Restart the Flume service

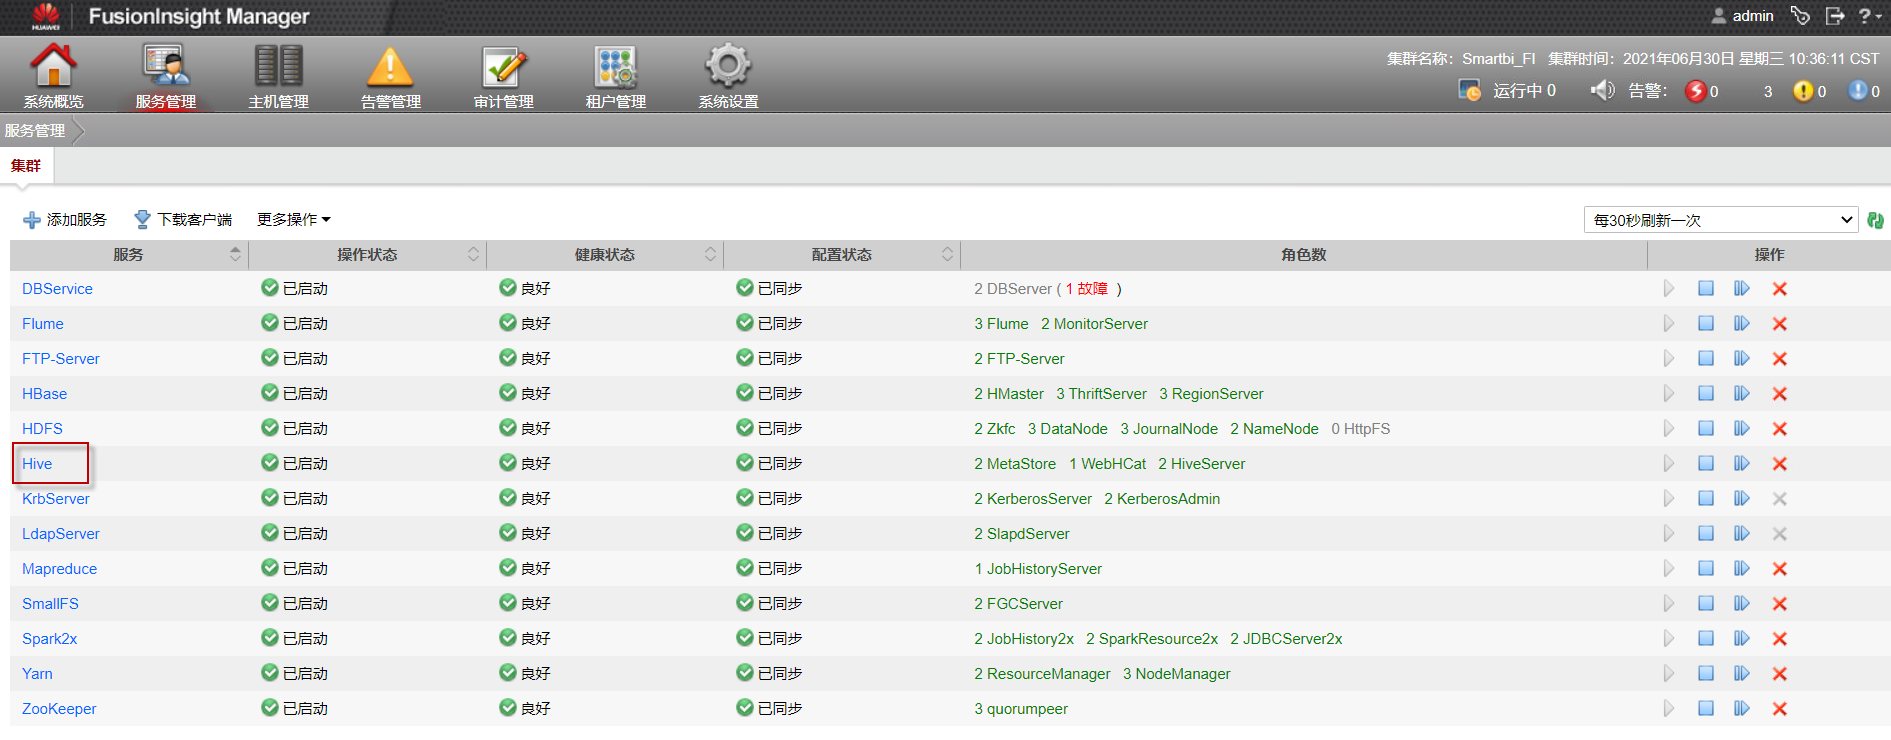[x=1742, y=324]
